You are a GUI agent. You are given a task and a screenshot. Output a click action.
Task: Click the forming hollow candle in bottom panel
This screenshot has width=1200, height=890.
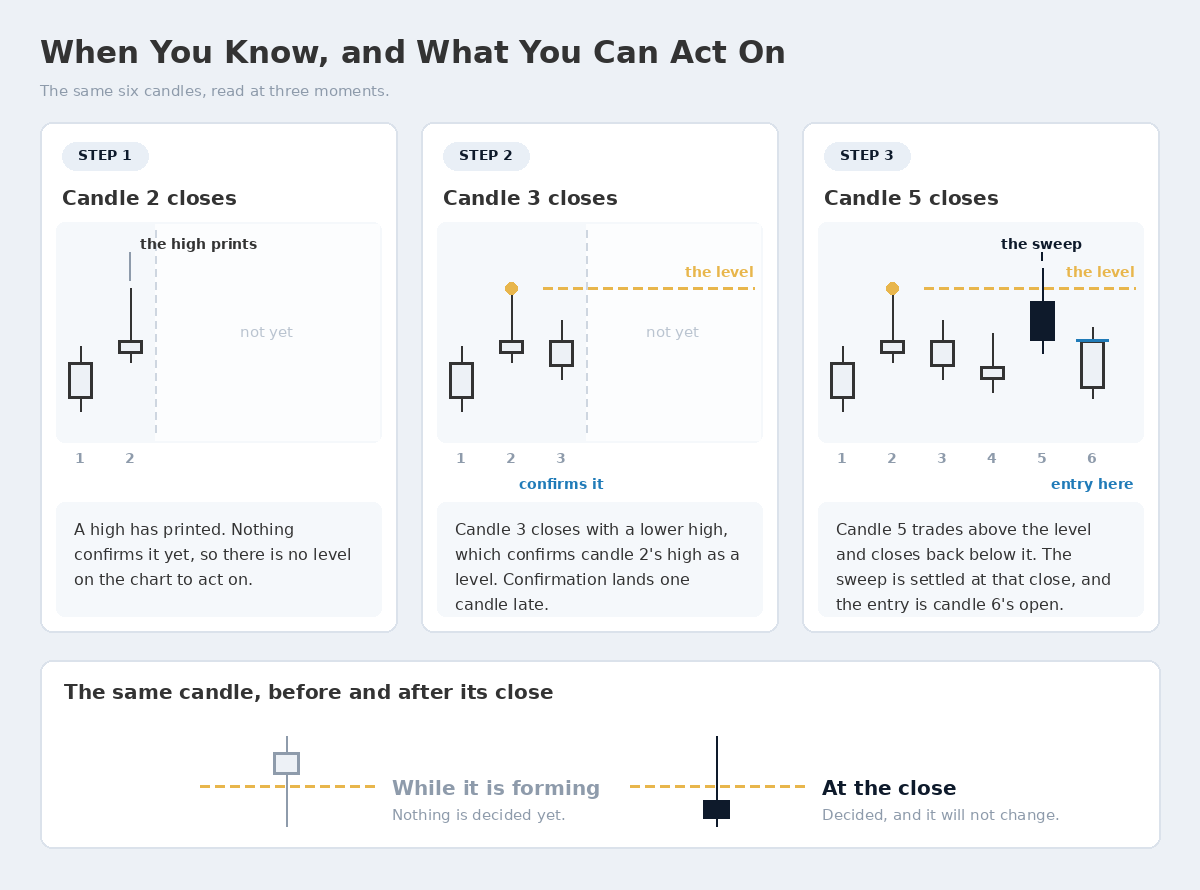pyautogui.click(x=286, y=763)
